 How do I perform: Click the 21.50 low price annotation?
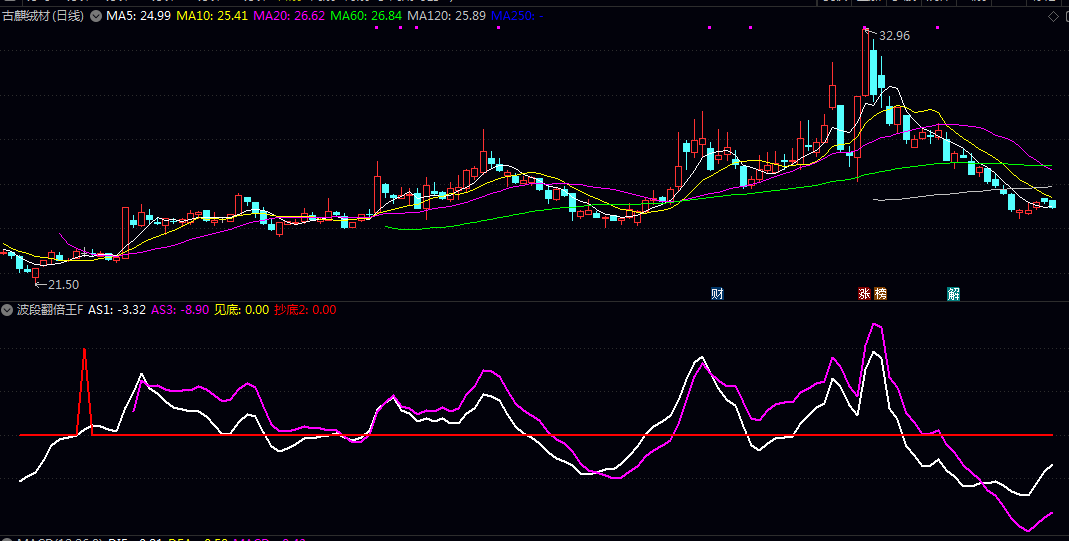tap(62, 285)
